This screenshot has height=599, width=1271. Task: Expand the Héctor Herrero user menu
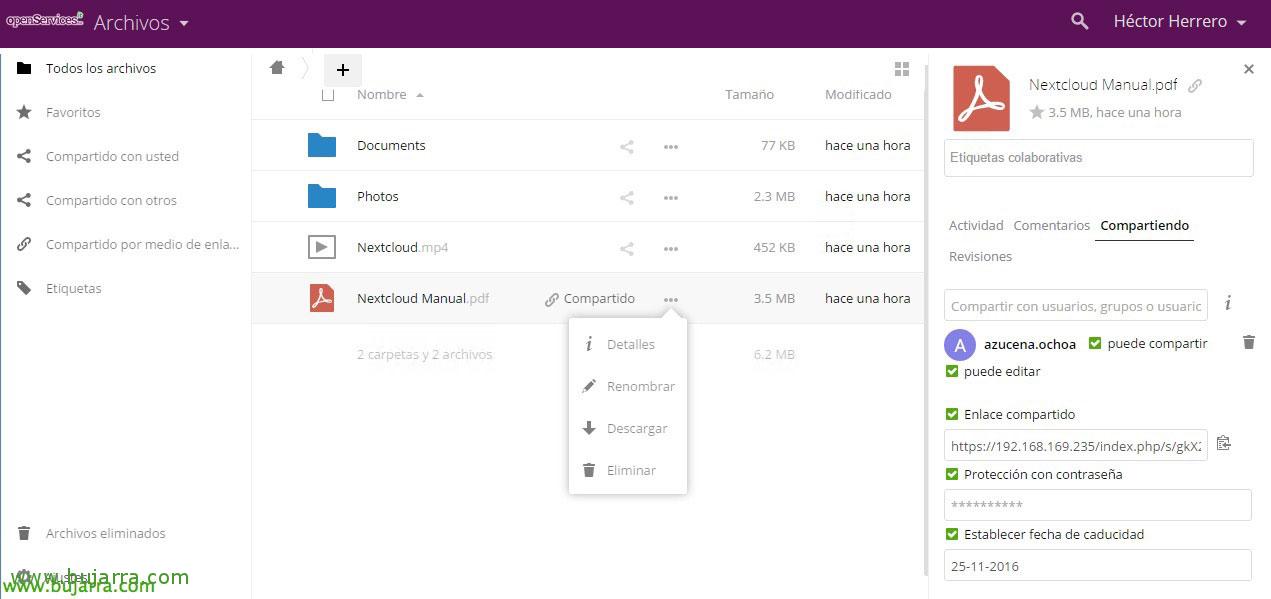click(1180, 22)
